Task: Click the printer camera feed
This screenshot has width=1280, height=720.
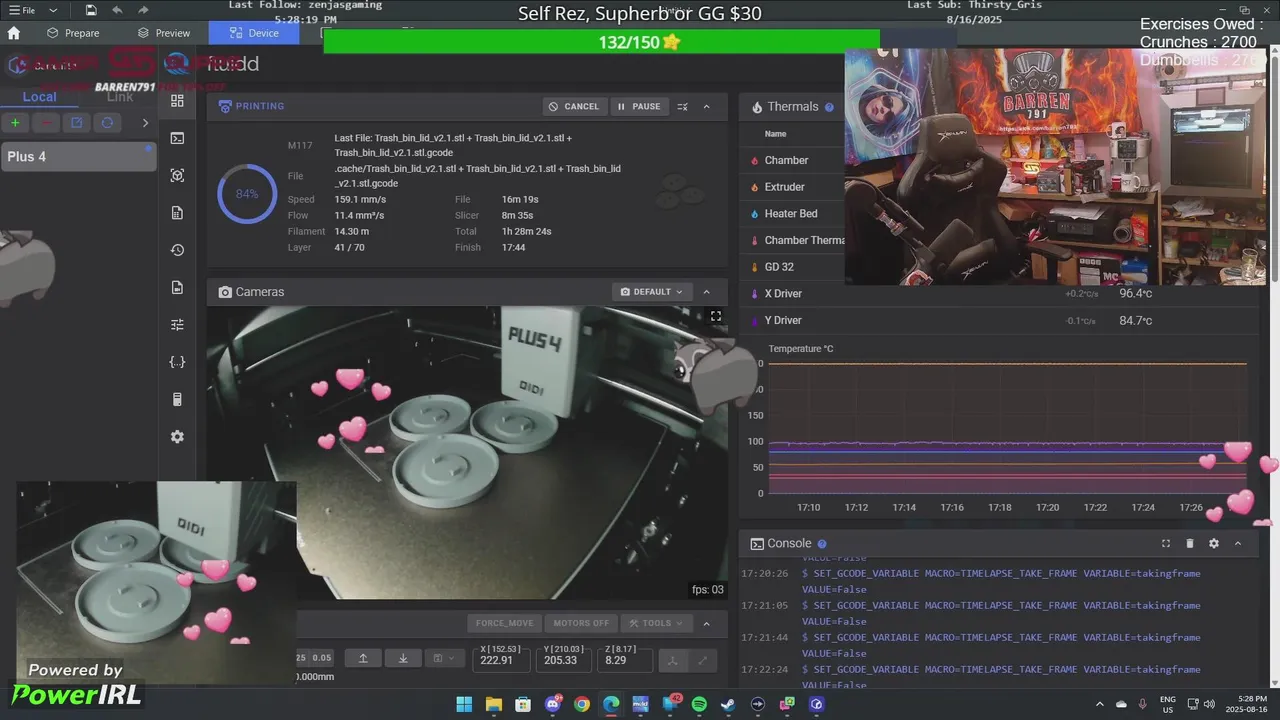Action: pos(467,453)
